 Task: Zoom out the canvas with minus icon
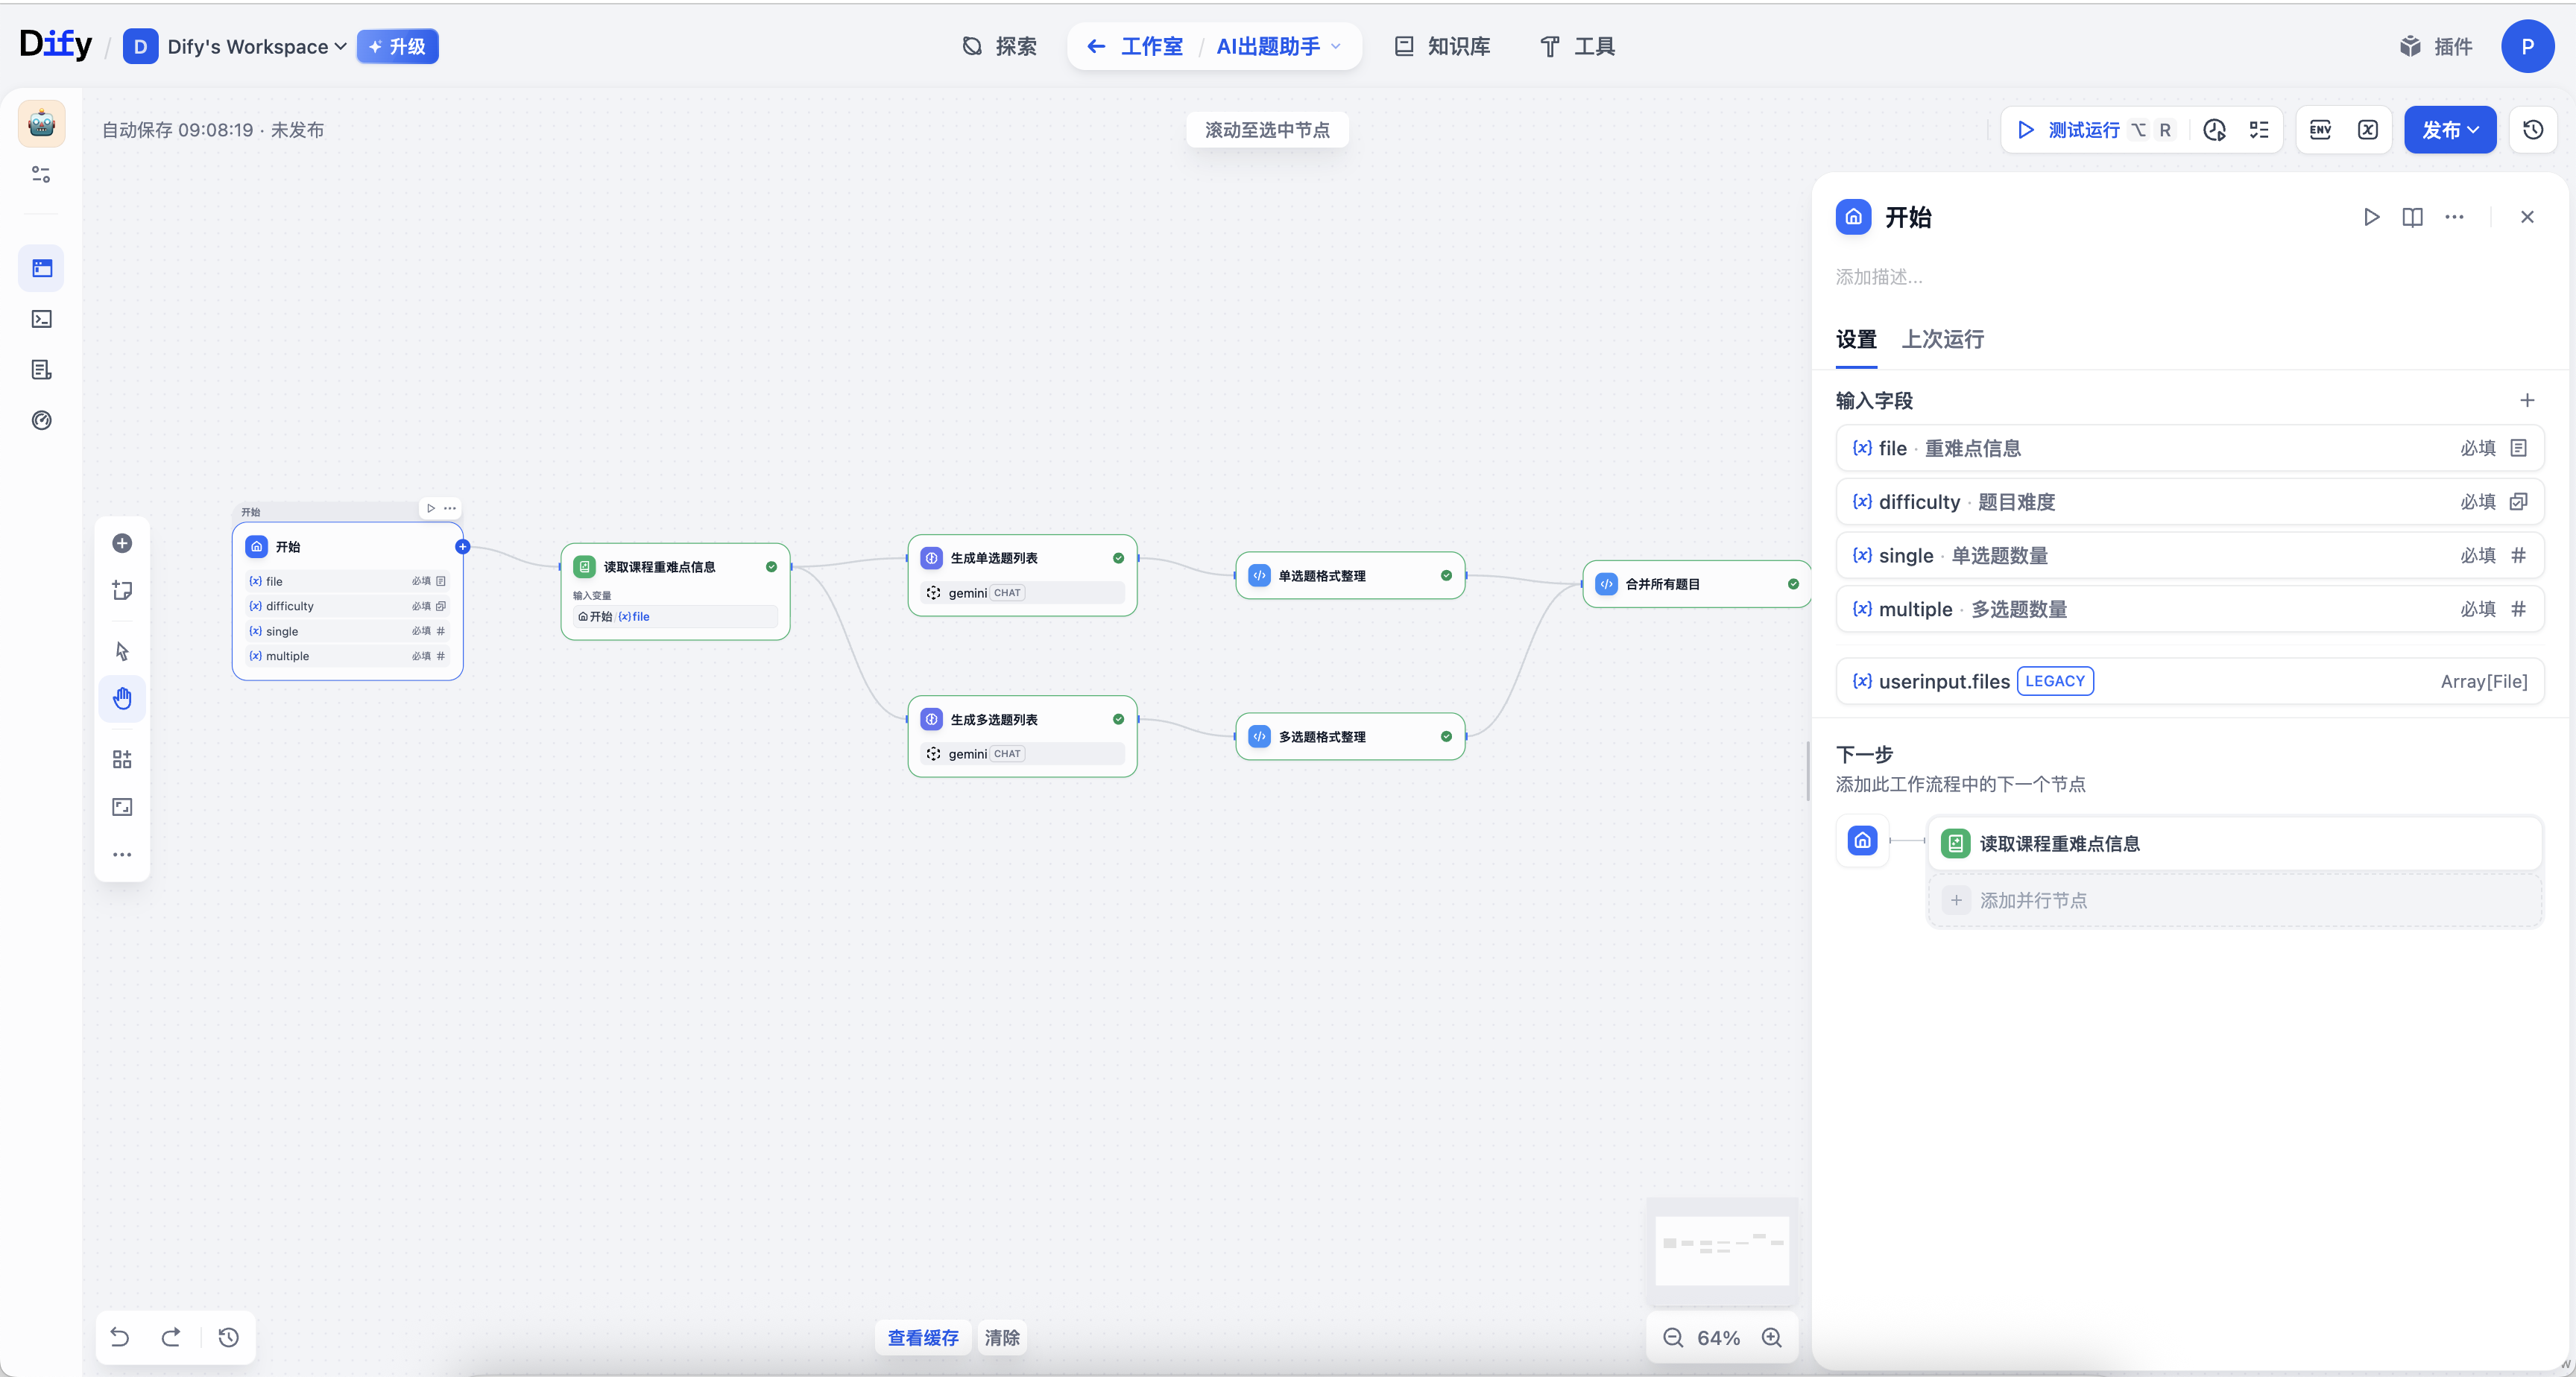coord(1673,1337)
